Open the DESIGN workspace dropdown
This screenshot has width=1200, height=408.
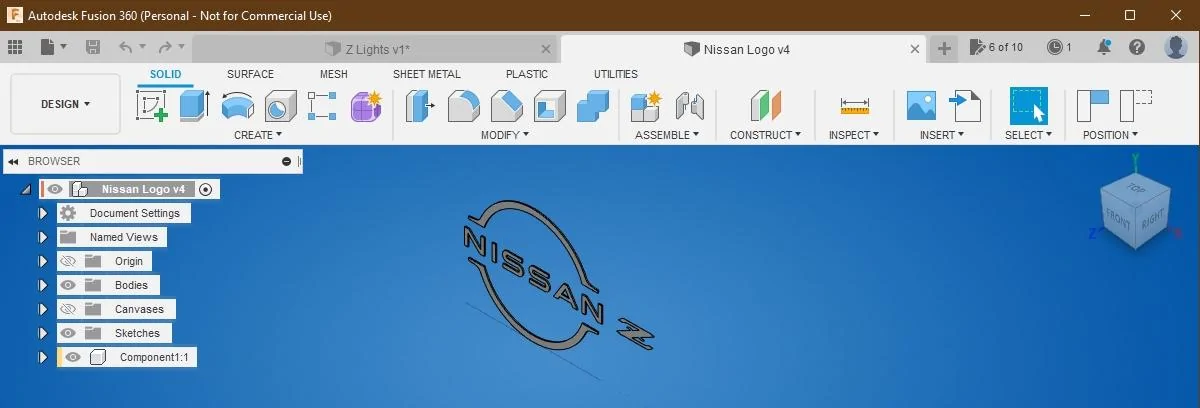click(x=65, y=104)
